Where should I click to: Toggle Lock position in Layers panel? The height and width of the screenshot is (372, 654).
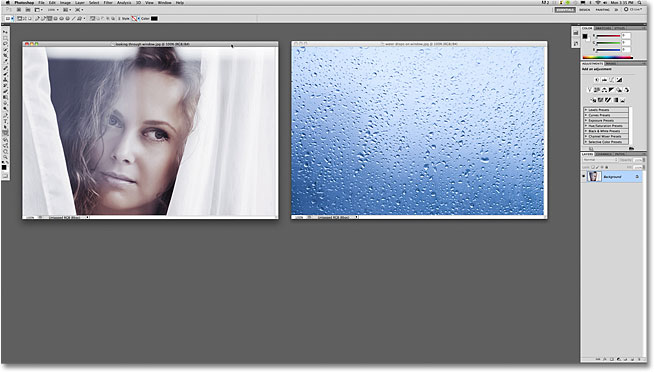(x=602, y=167)
